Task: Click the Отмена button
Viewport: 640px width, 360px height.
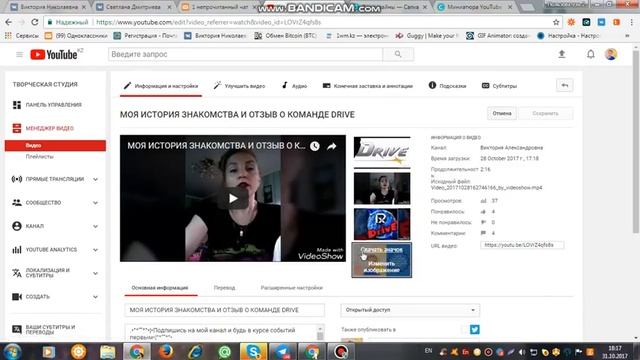Action: click(502, 113)
